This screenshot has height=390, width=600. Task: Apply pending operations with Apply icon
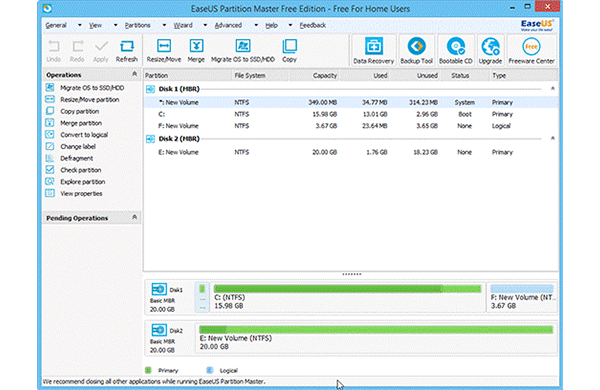tap(101, 51)
